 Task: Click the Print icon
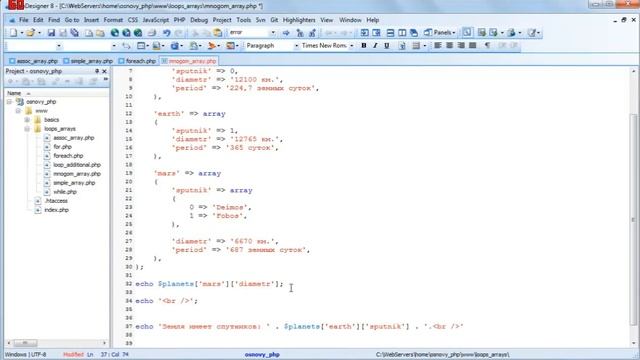coord(152,33)
